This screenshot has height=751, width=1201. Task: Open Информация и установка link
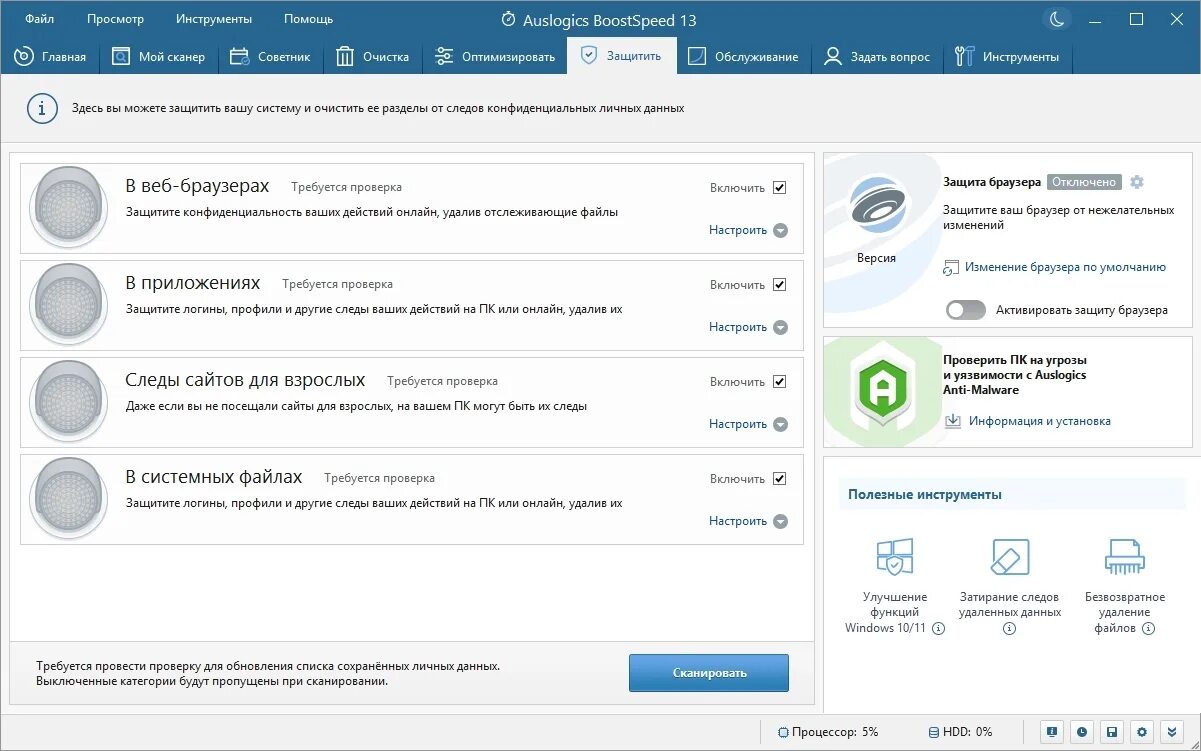coord(1040,421)
